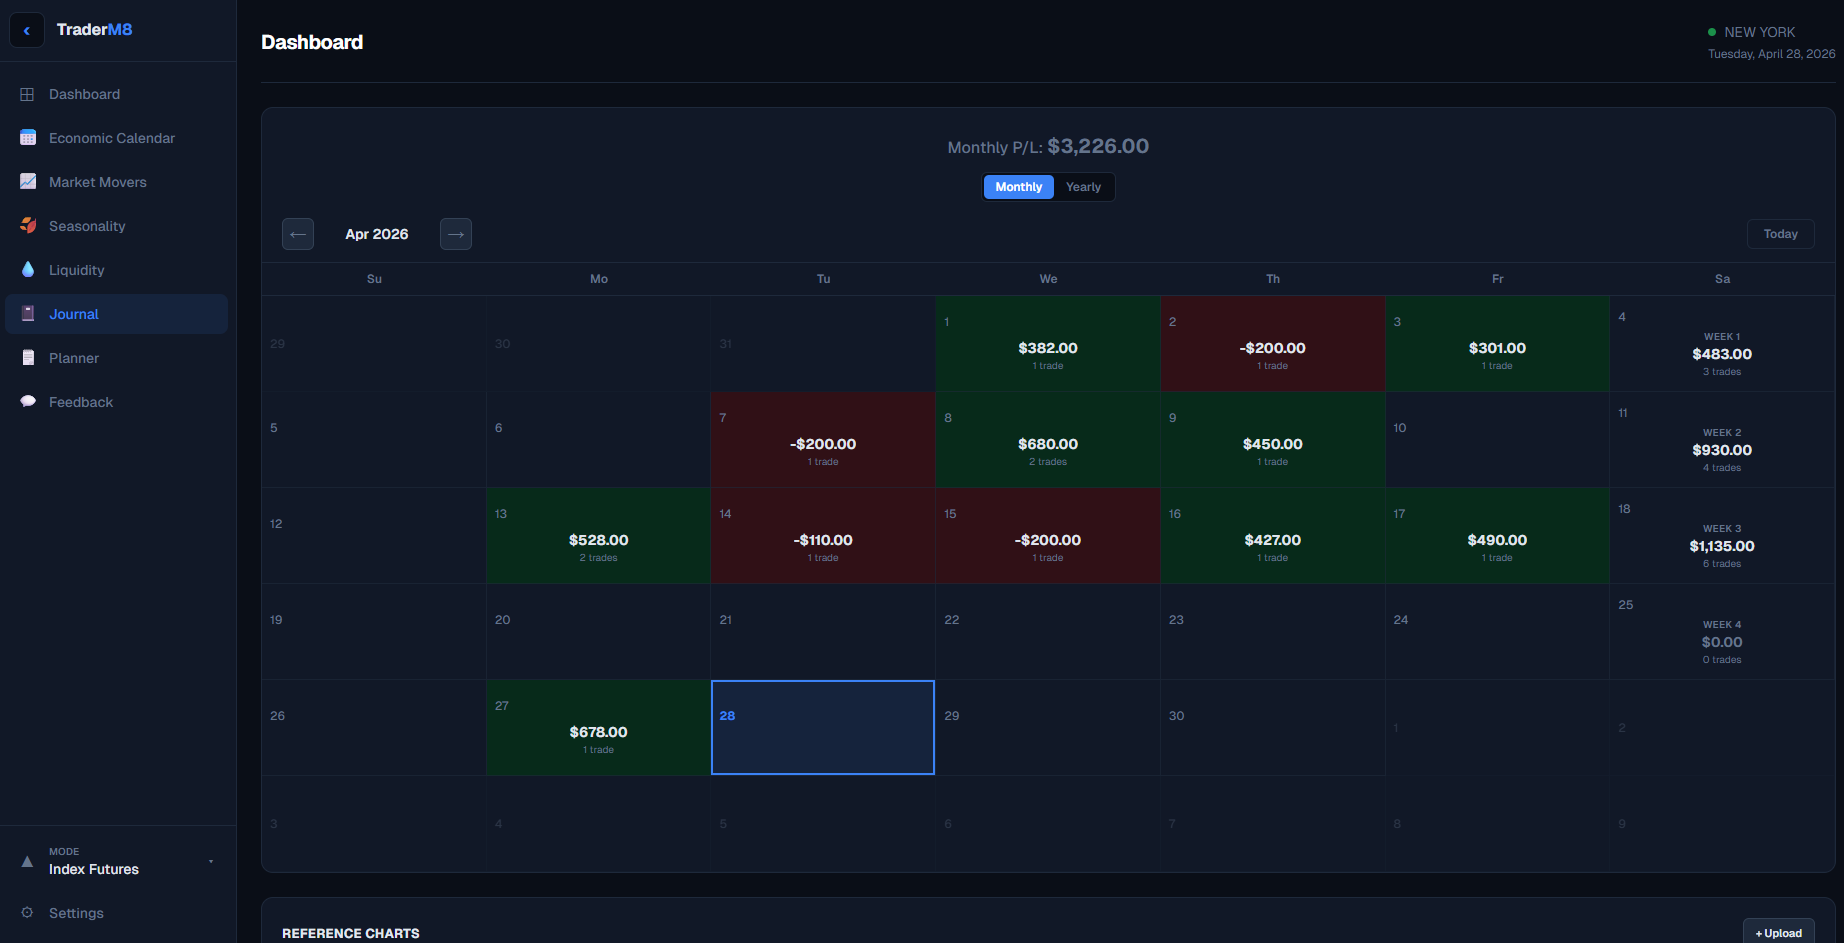Select the Seasonality icon
The width and height of the screenshot is (1844, 943).
[x=28, y=226]
